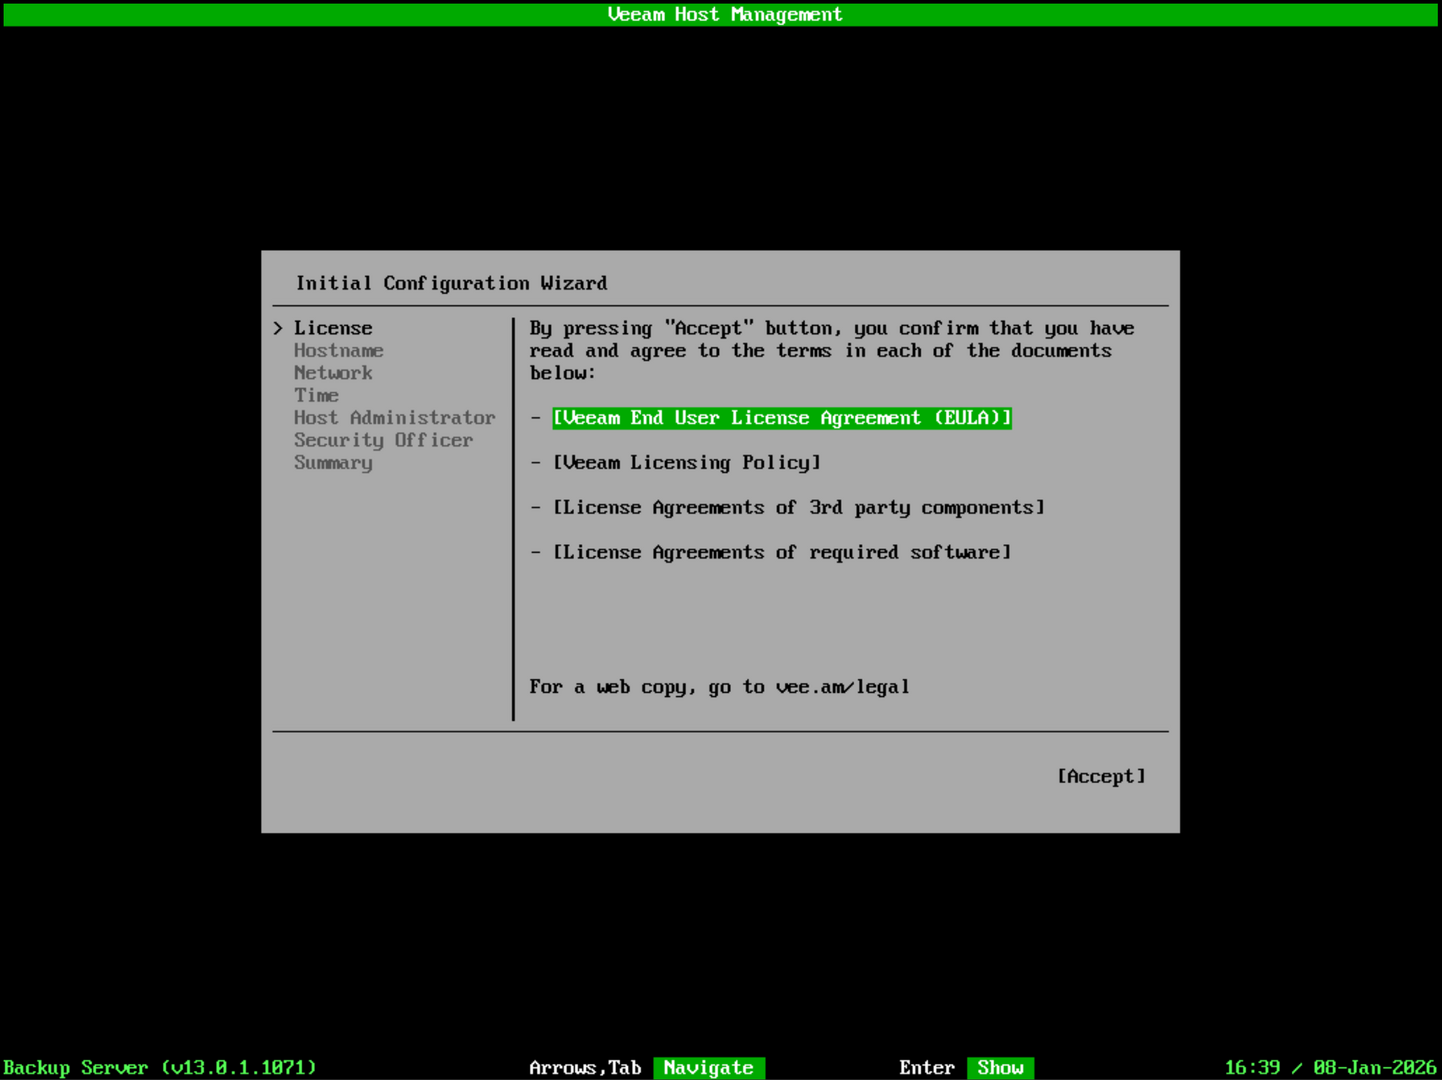Click the Initial Configuration Wizard title
The height and width of the screenshot is (1080, 1442).
click(x=452, y=284)
